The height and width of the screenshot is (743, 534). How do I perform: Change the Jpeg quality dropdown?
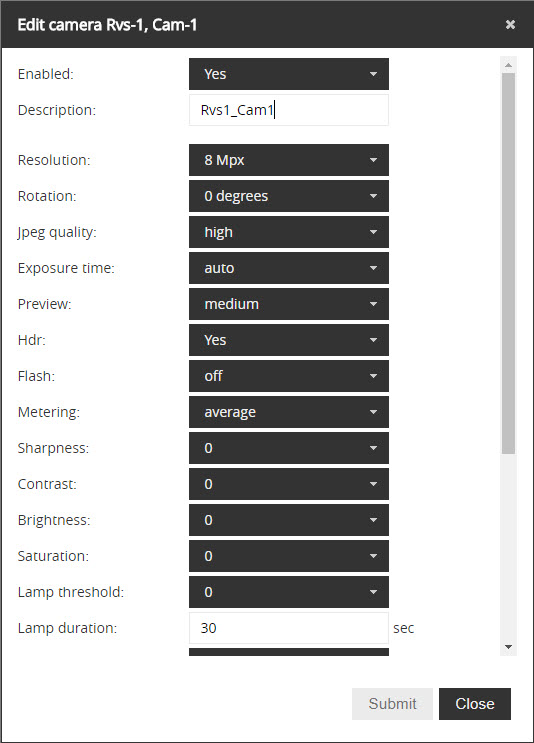(289, 232)
